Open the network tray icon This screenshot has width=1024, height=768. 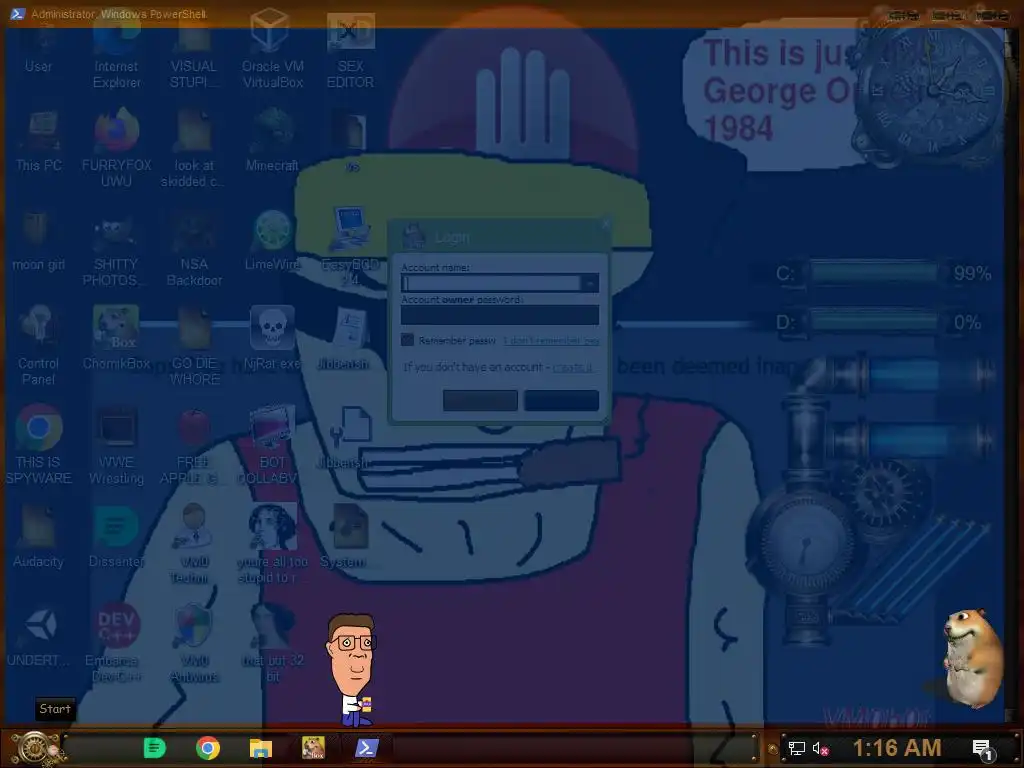(x=797, y=748)
